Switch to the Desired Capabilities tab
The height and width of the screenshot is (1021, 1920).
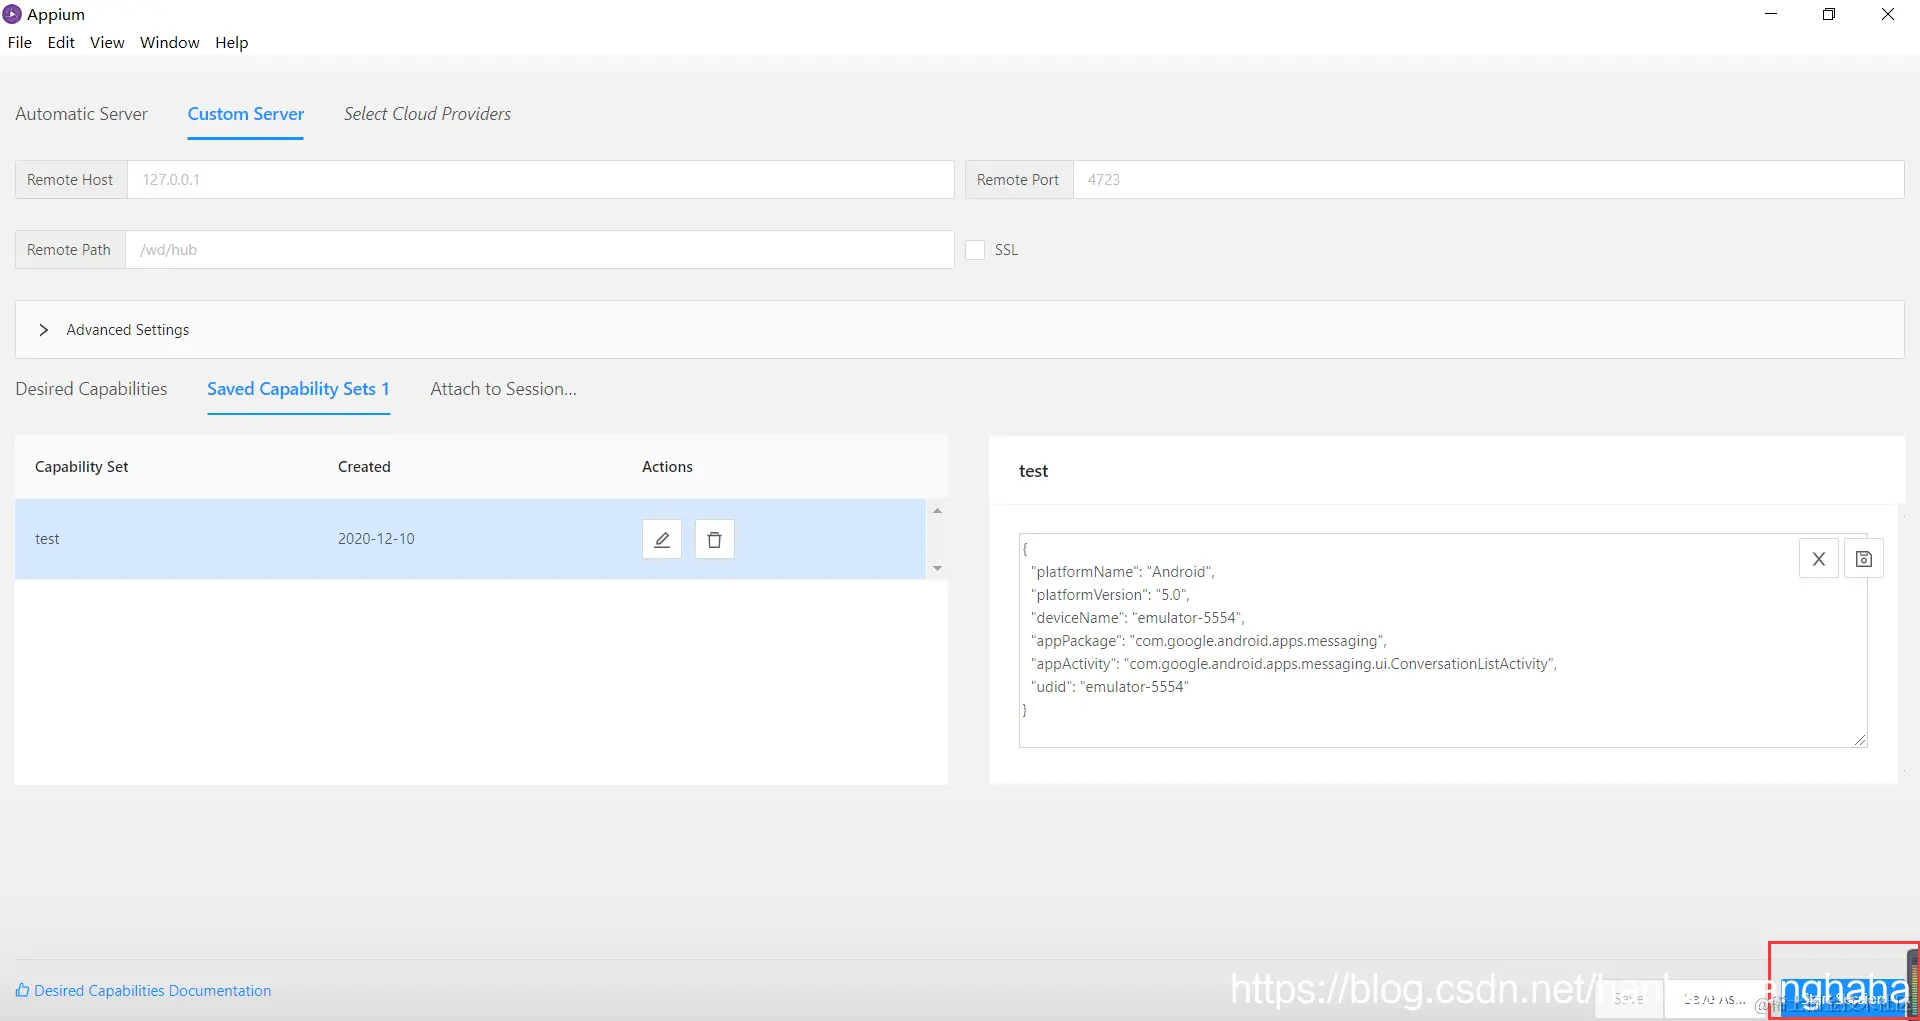click(91, 389)
